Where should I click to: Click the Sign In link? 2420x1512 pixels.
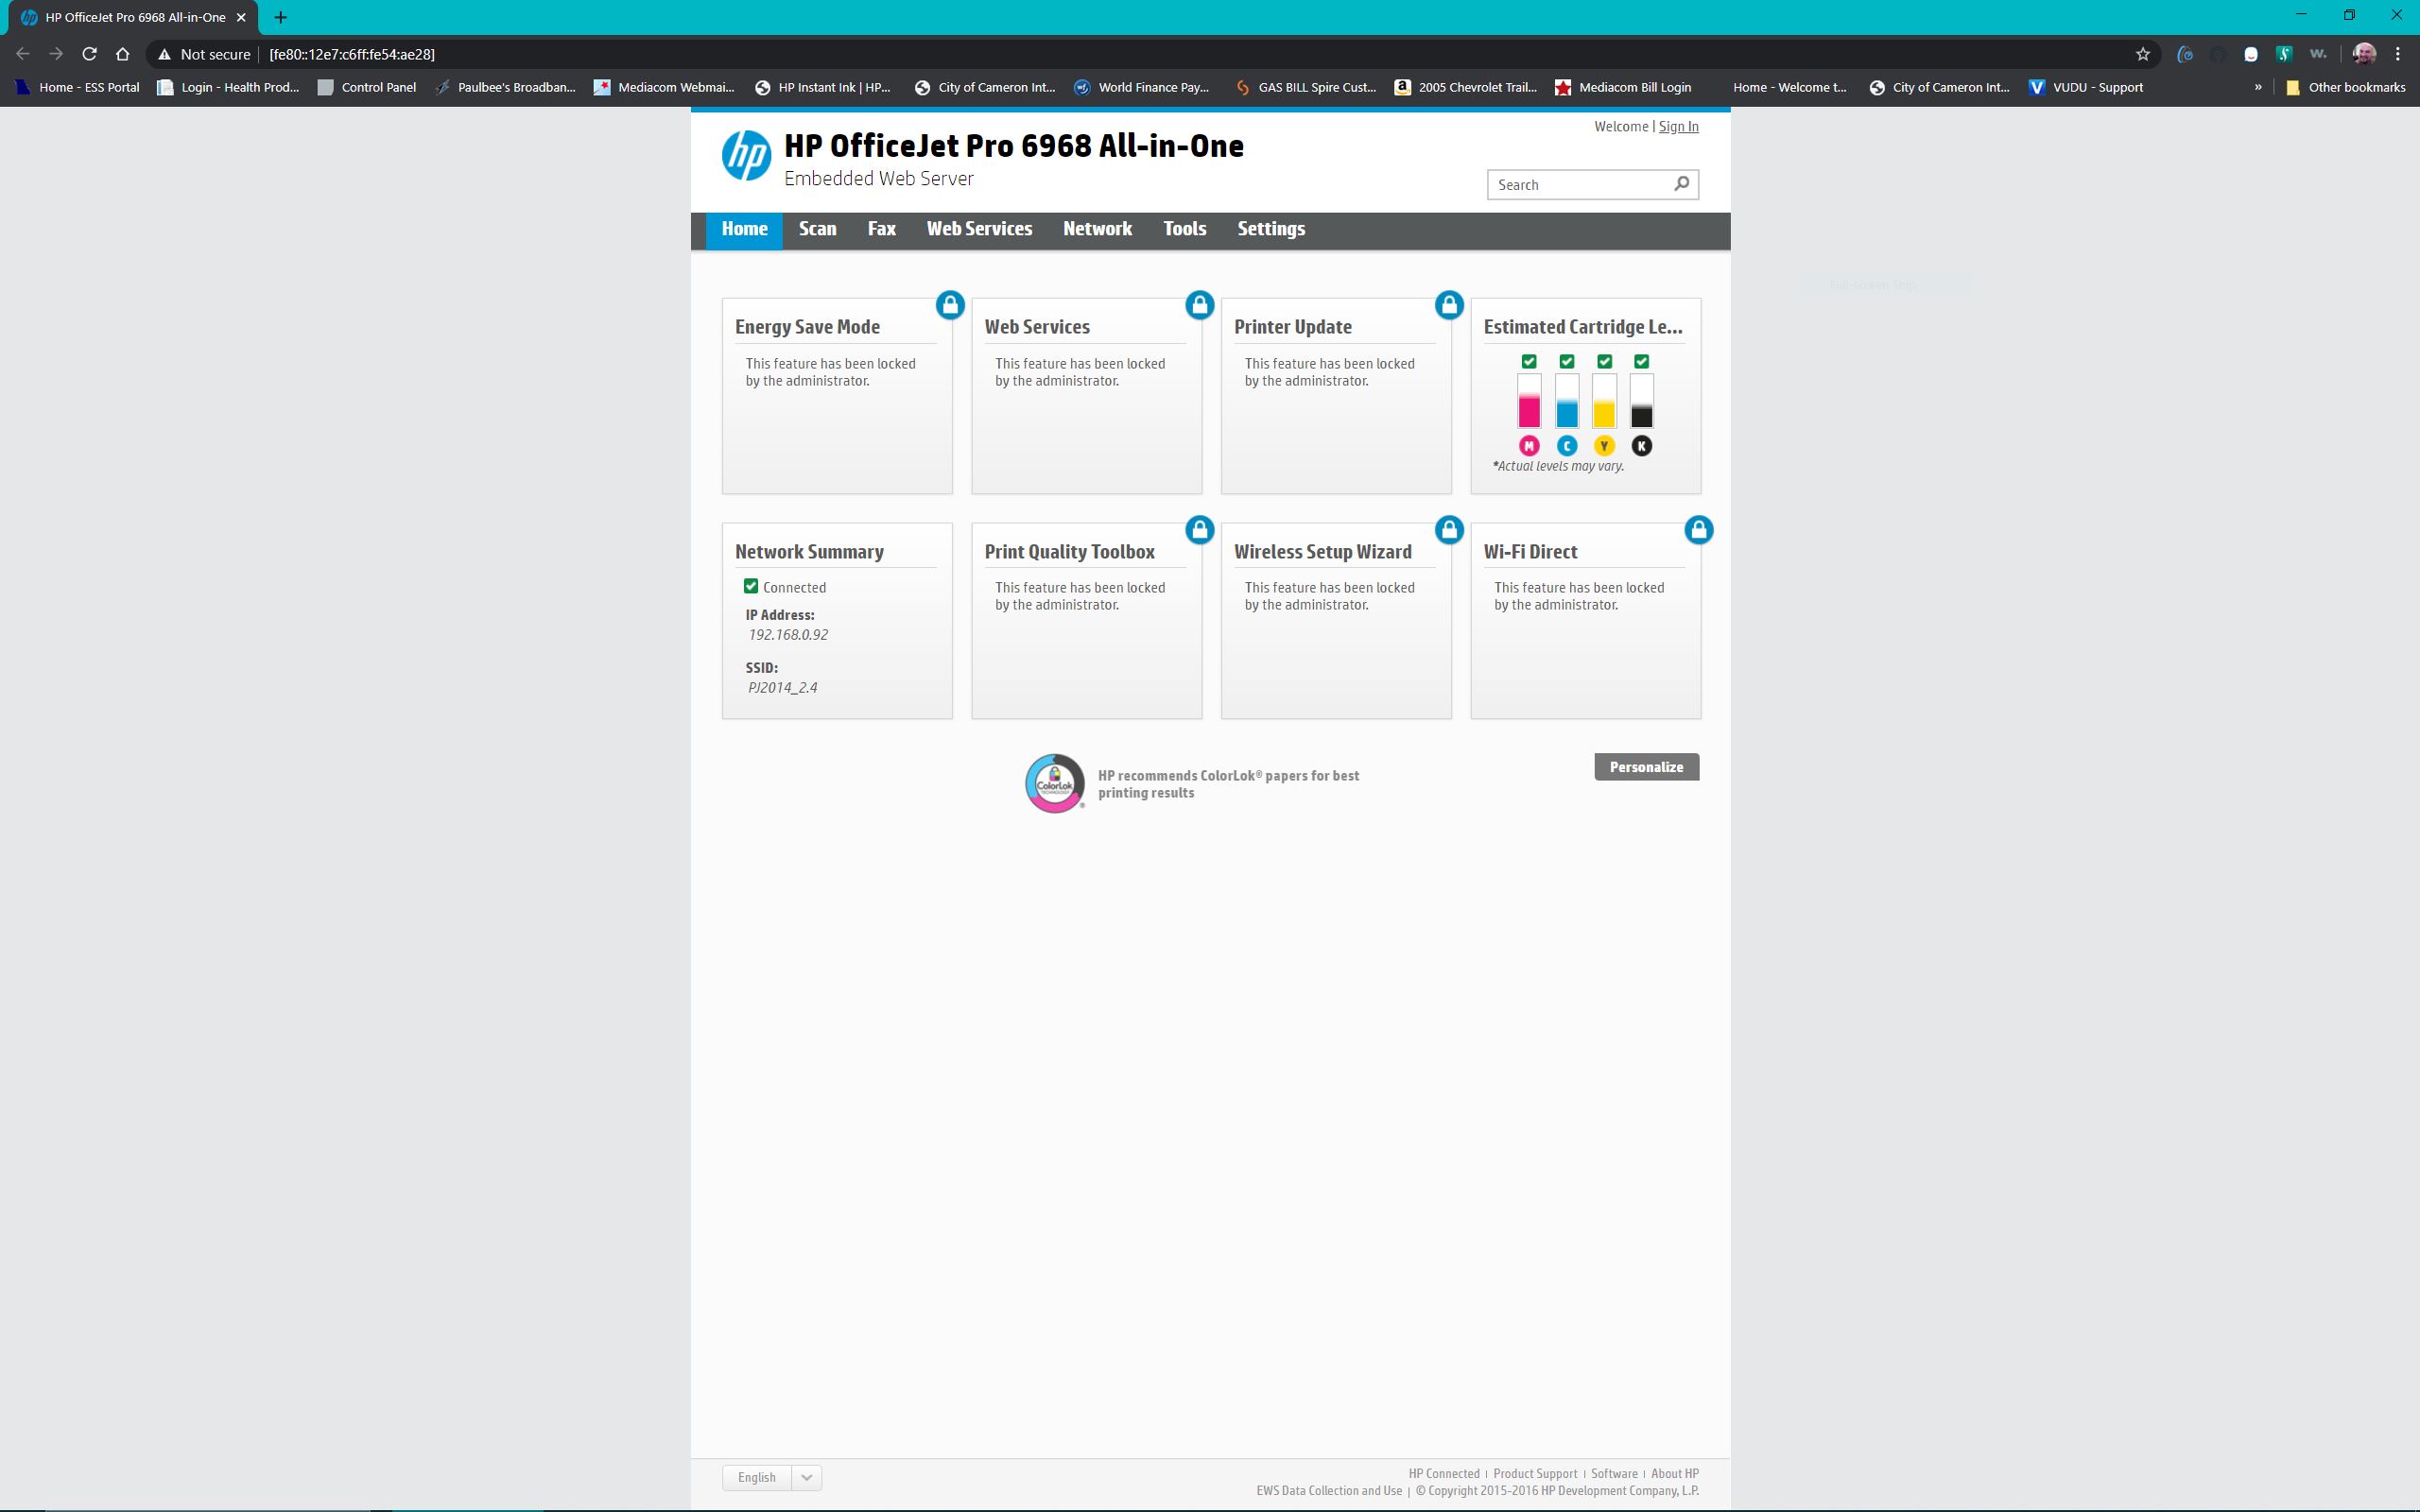[x=1678, y=126]
